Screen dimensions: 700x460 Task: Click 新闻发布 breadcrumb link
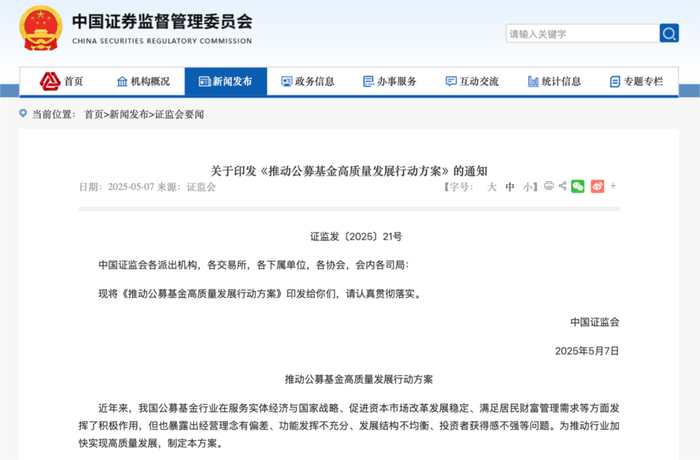point(129,114)
